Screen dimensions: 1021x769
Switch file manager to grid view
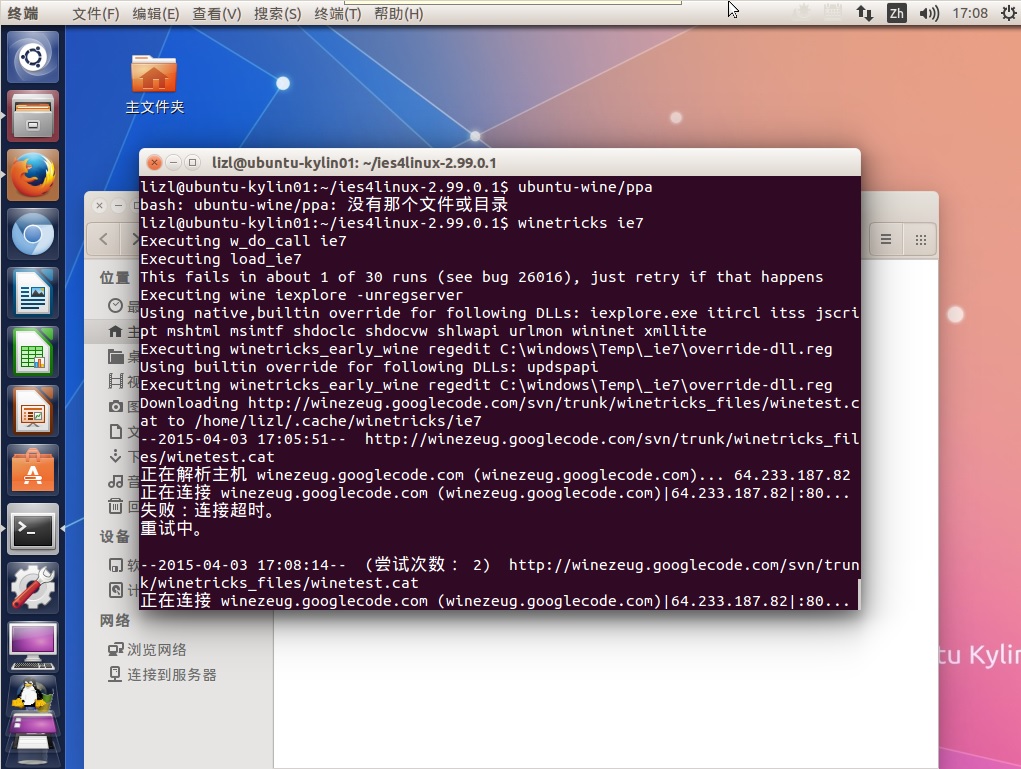[x=921, y=240]
